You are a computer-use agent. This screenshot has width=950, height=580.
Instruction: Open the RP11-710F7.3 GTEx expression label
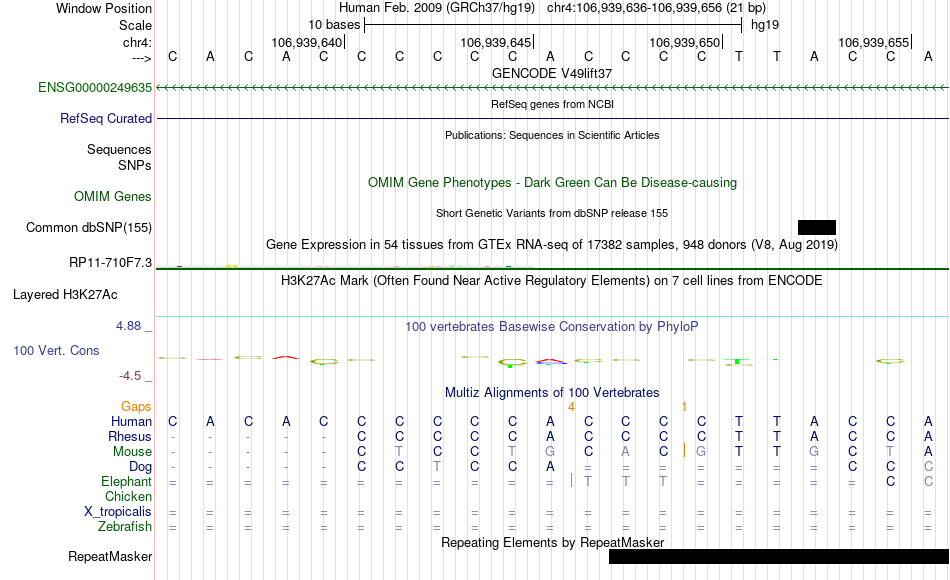point(110,262)
